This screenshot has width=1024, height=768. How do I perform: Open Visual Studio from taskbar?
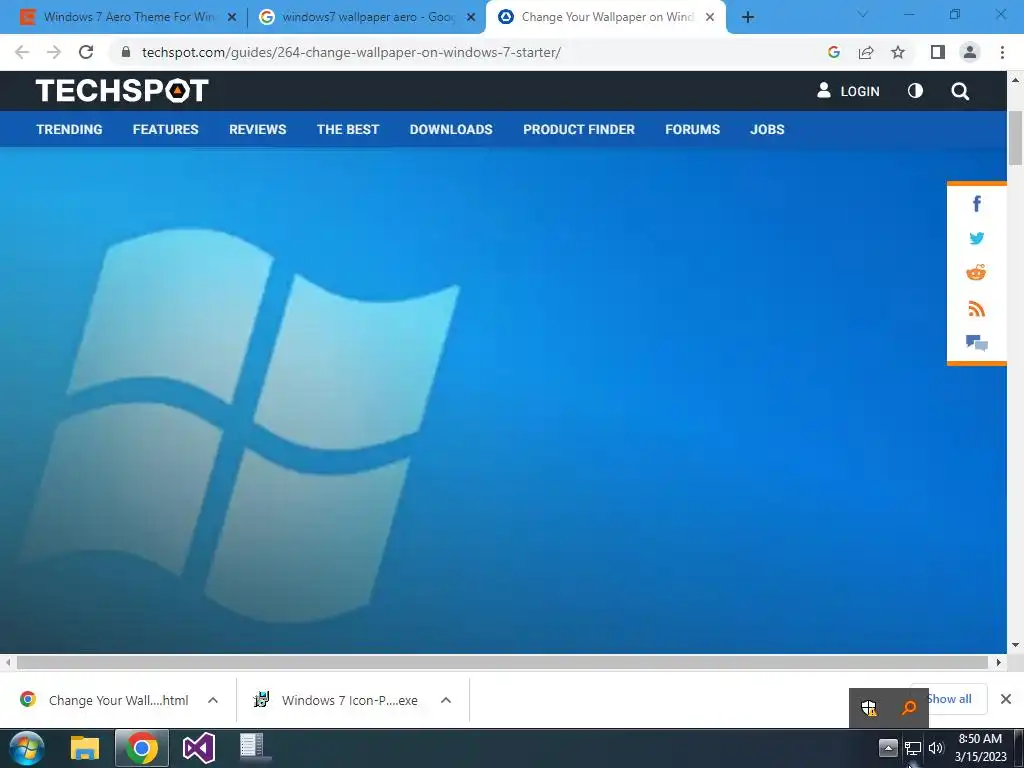(x=199, y=748)
